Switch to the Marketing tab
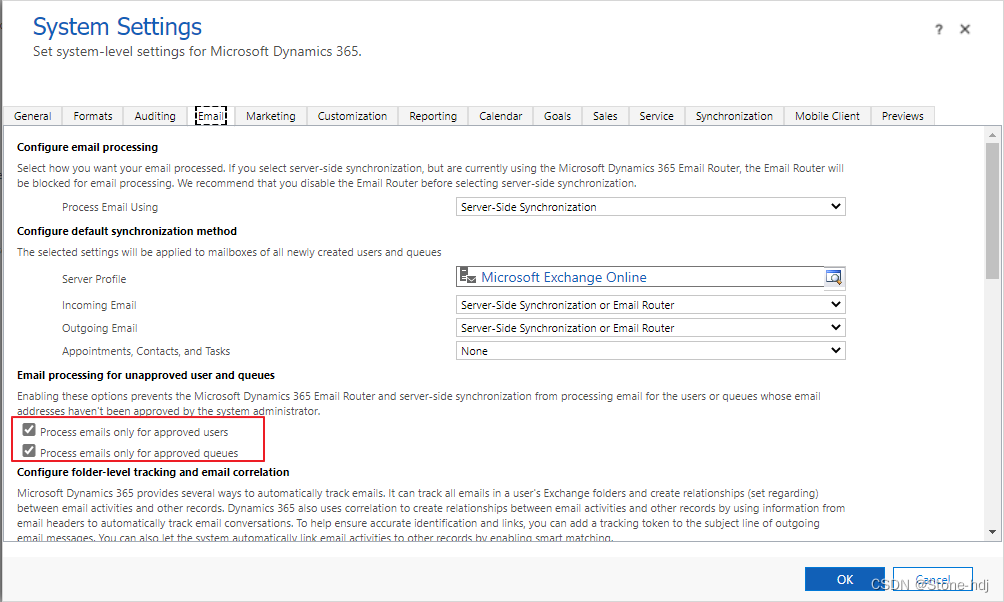The height and width of the screenshot is (602, 1004). pyautogui.click(x=271, y=116)
